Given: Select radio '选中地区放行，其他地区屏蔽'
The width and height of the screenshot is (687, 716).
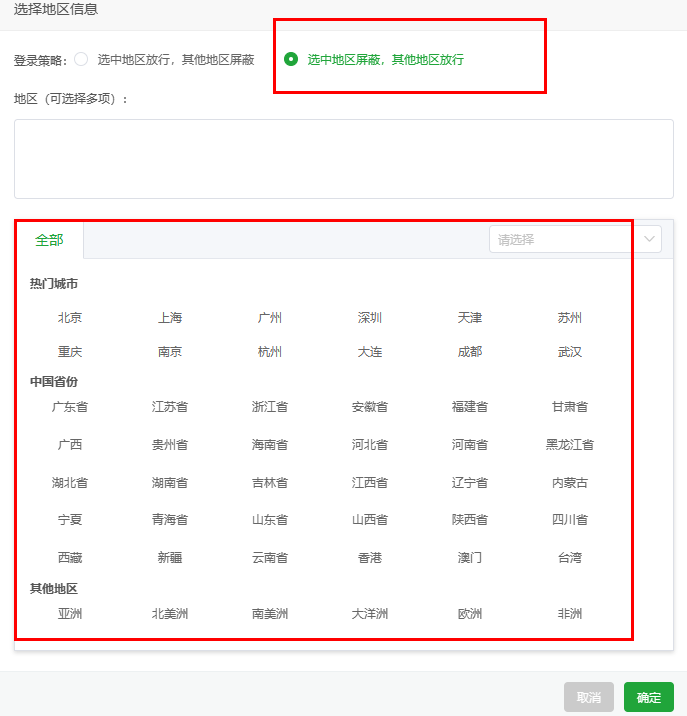Looking at the screenshot, I should tap(82, 59).
